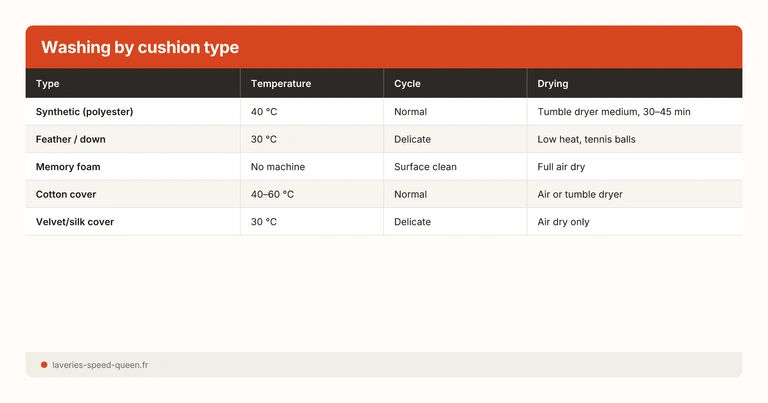Viewport: 768px width, 403px height.
Task: Click the orange dot beside the website URL
Action: tap(44, 365)
